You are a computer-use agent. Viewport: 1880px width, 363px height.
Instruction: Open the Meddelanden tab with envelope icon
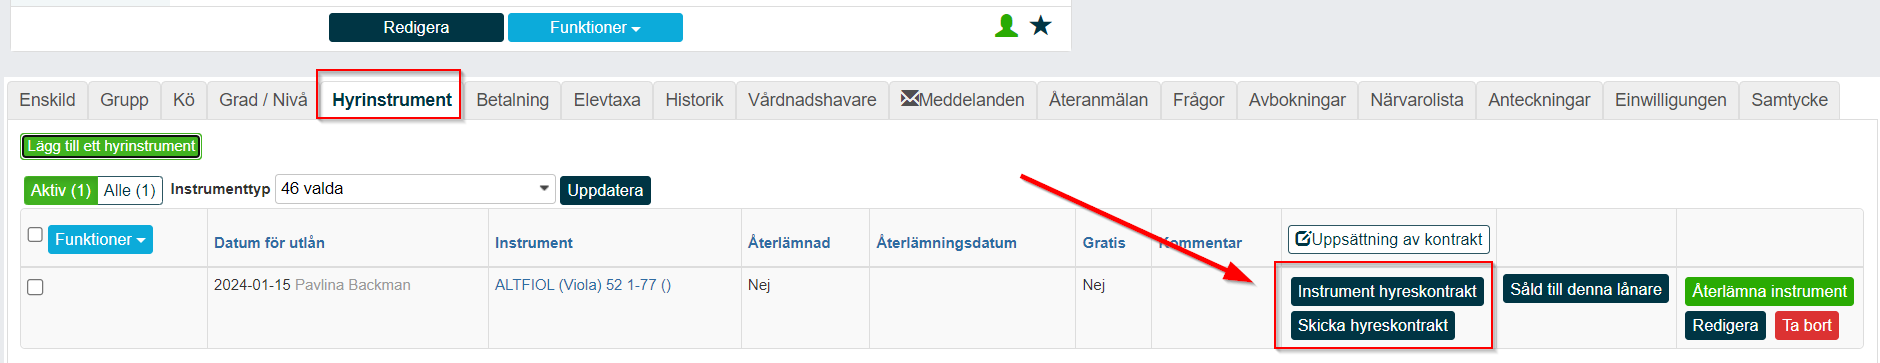coord(962,100)
